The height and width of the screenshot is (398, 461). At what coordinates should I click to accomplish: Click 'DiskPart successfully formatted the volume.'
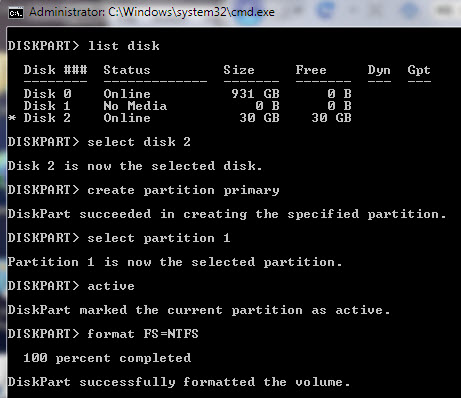tap(179, 382)
